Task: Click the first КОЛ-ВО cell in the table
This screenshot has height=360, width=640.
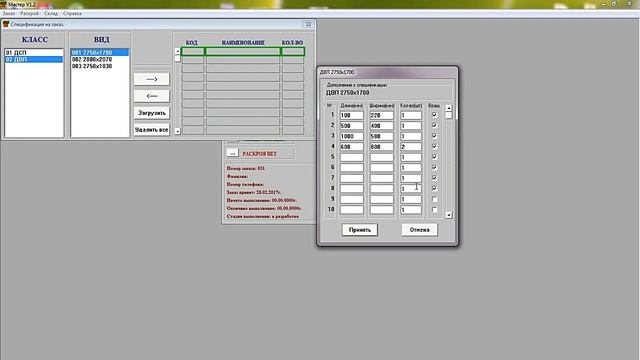Action: (x=293, y=51)
